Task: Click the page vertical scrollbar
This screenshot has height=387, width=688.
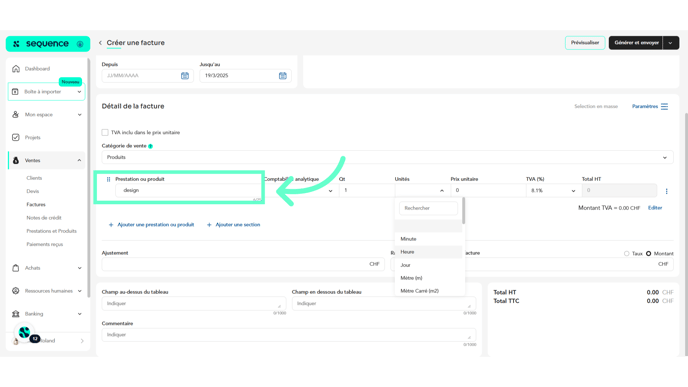Action: pos(686,235)
